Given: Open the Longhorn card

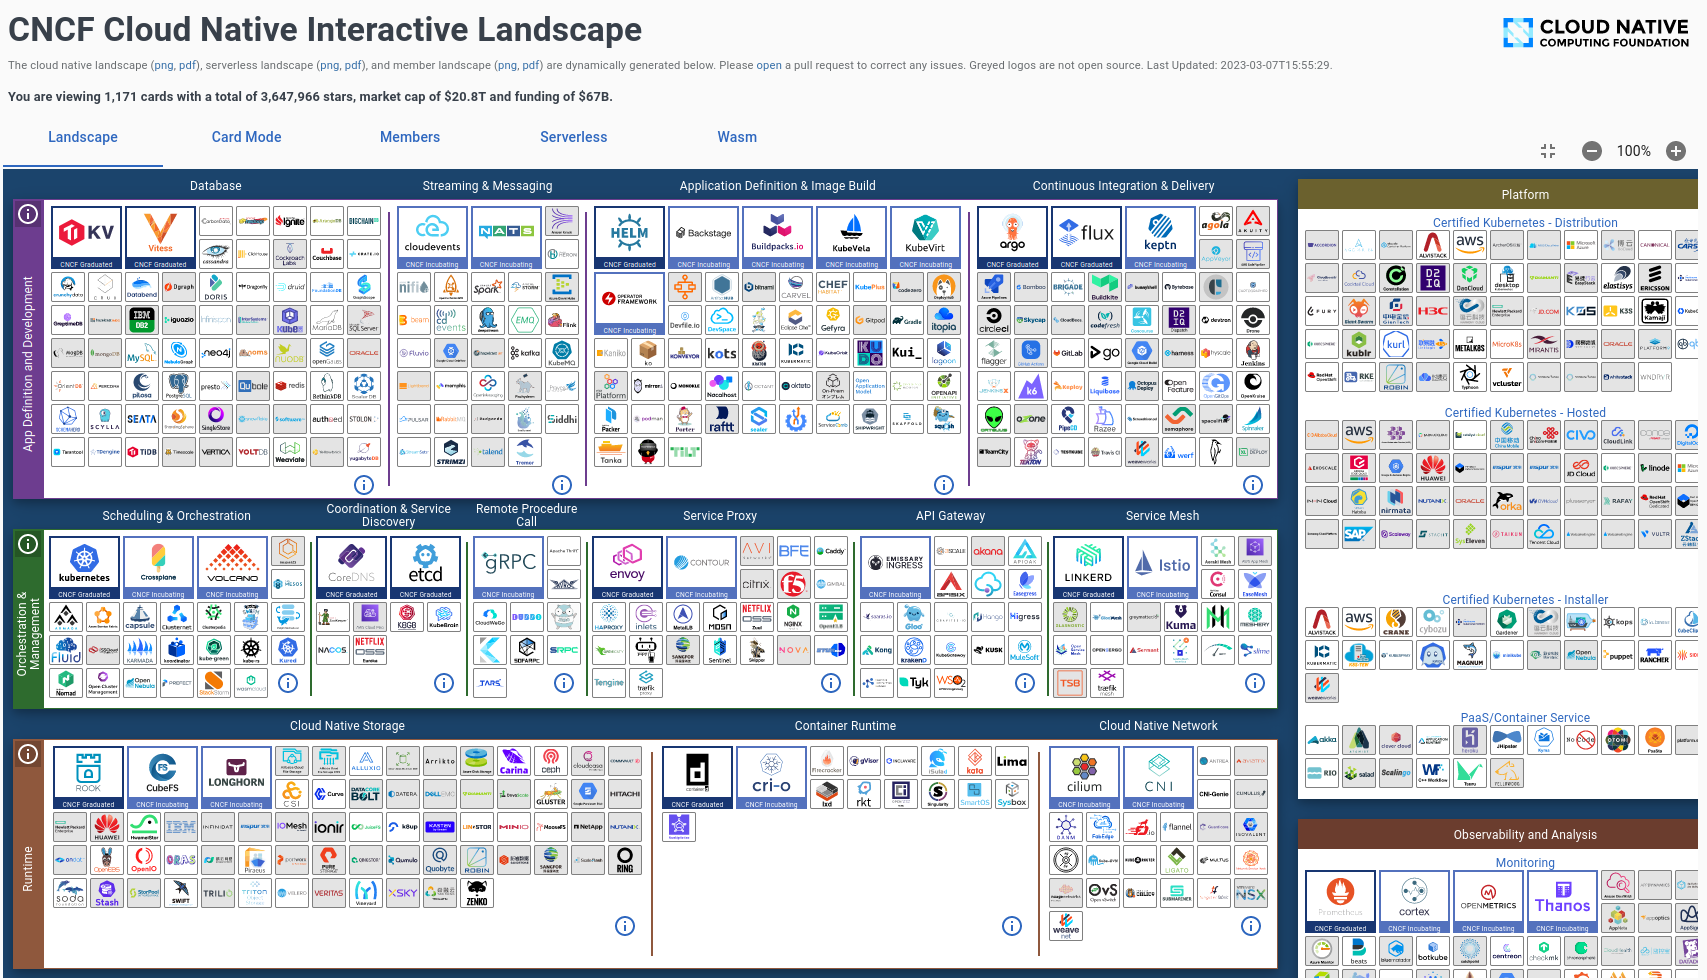Looking at the screenshot, I should [x=237, y=778].
